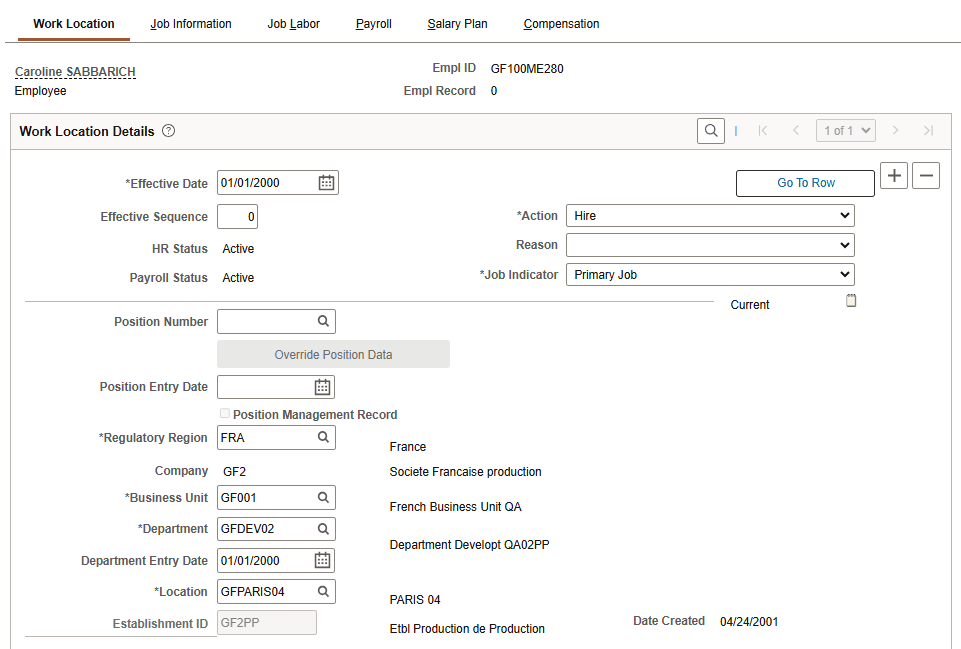Open the Location code lookup
The image size is (961, 649).
[x=322, y=591]
